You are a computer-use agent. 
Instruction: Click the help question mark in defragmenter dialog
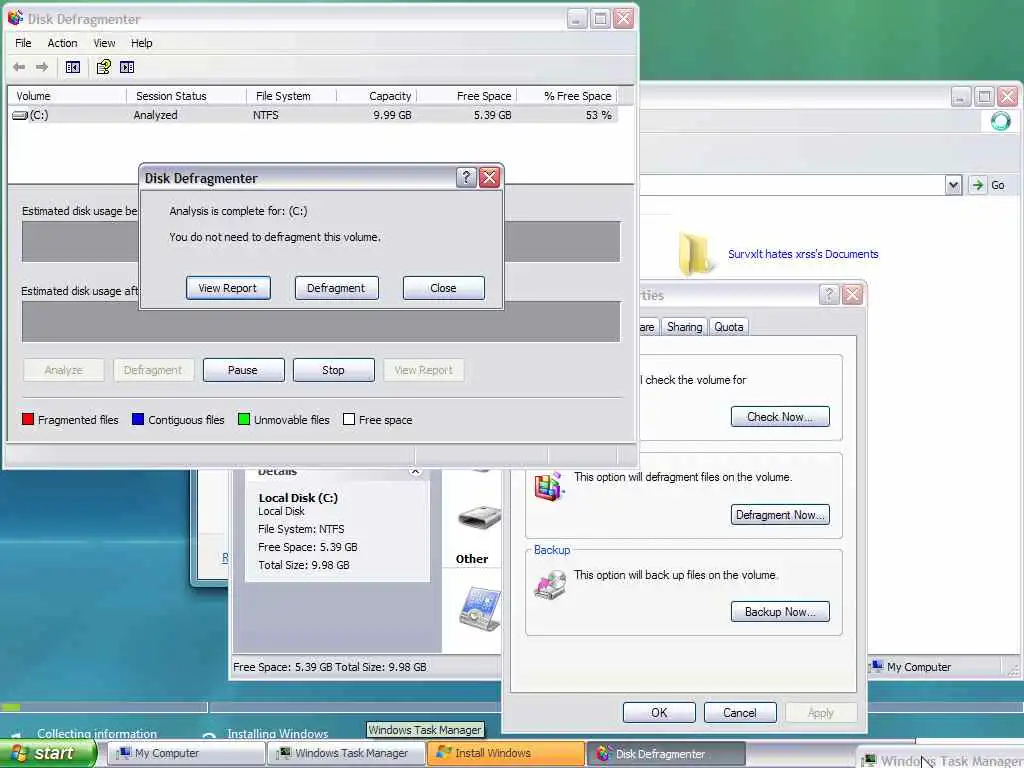pyautogui.click(x=466, y=177)
